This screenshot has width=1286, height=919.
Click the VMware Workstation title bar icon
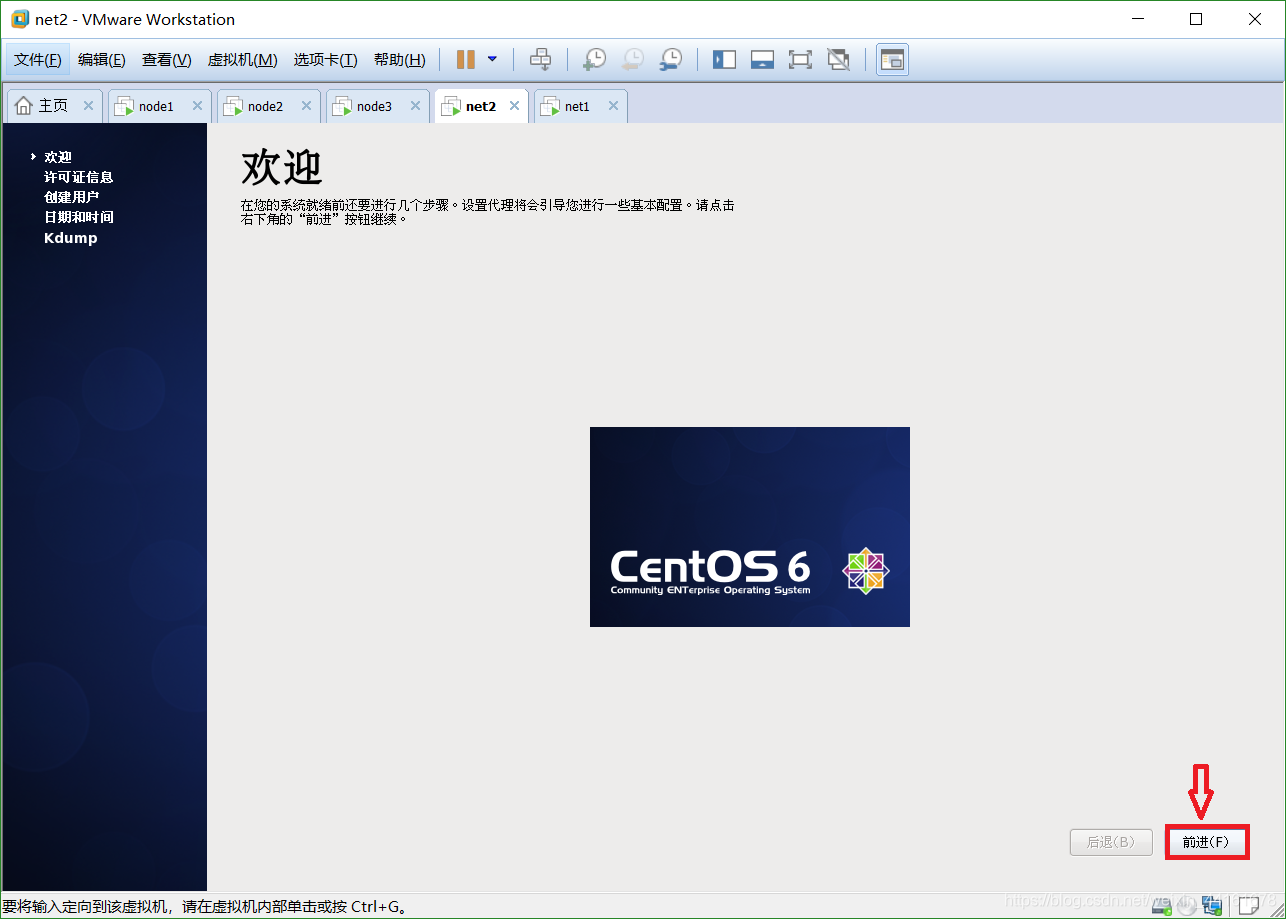(20, 19)
